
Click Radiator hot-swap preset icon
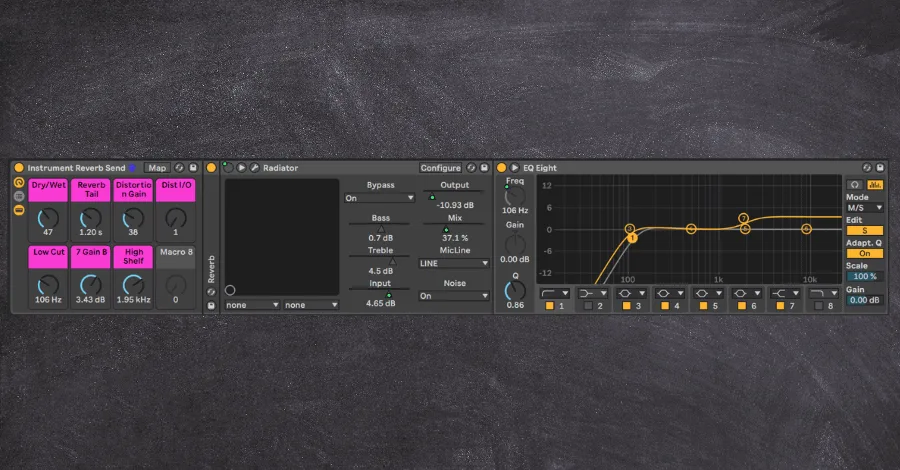point(471,168)
